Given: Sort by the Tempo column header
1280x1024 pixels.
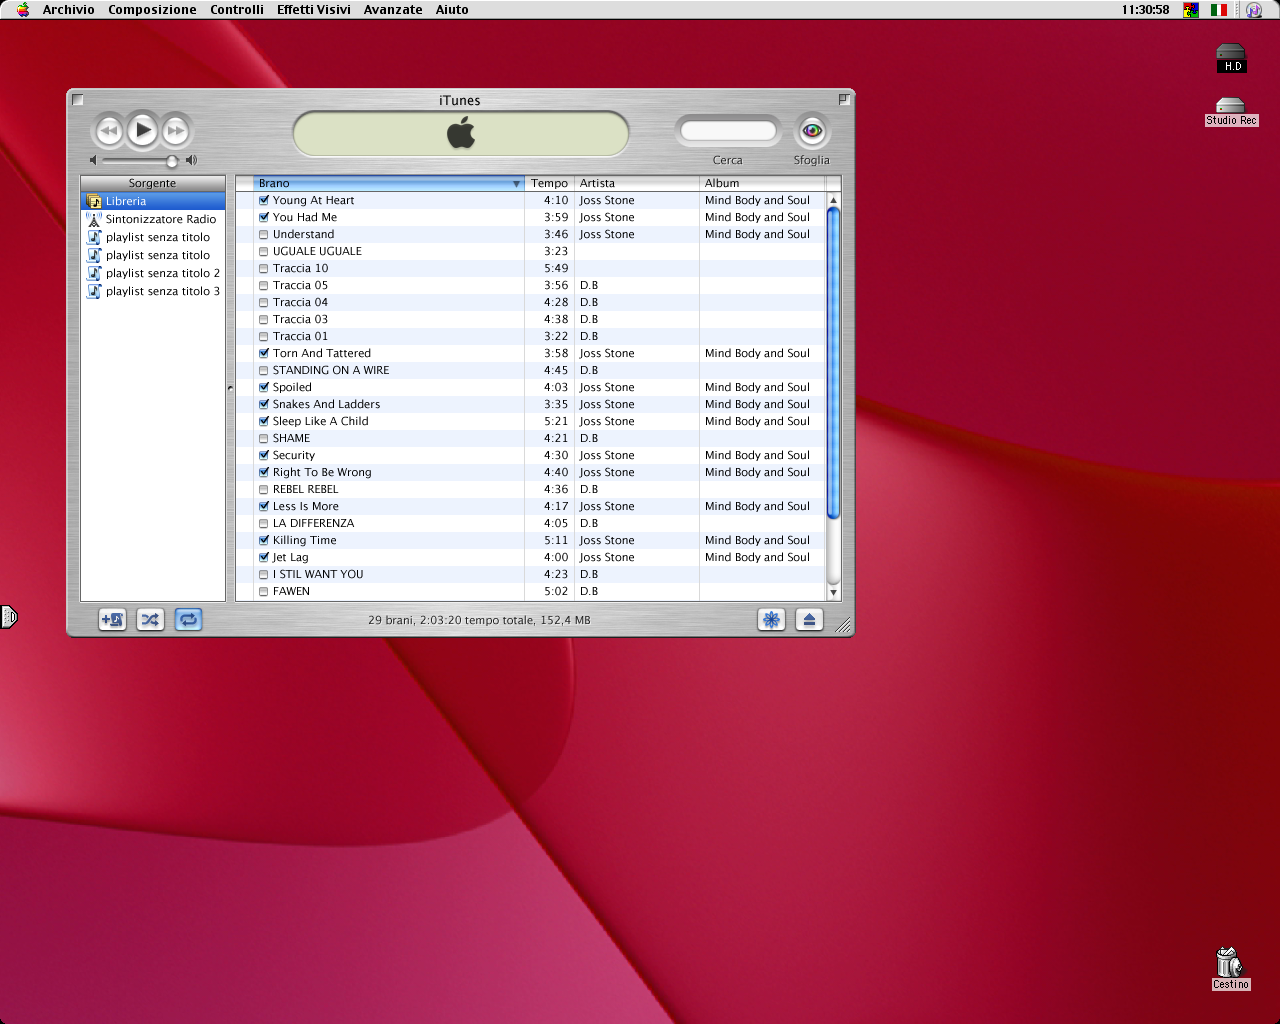Looking at the screenshot, I should click(x=549, y=183).
